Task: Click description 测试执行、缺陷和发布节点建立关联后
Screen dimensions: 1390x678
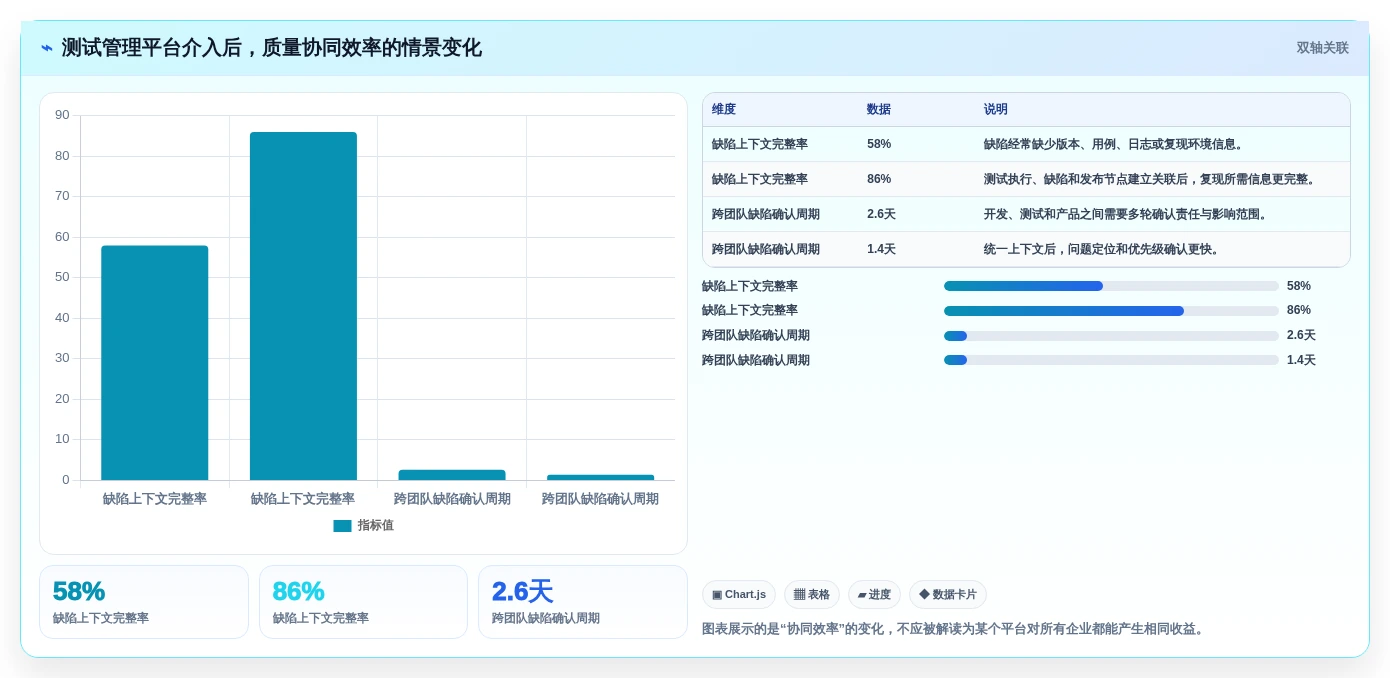Action: click(1152, 179)
